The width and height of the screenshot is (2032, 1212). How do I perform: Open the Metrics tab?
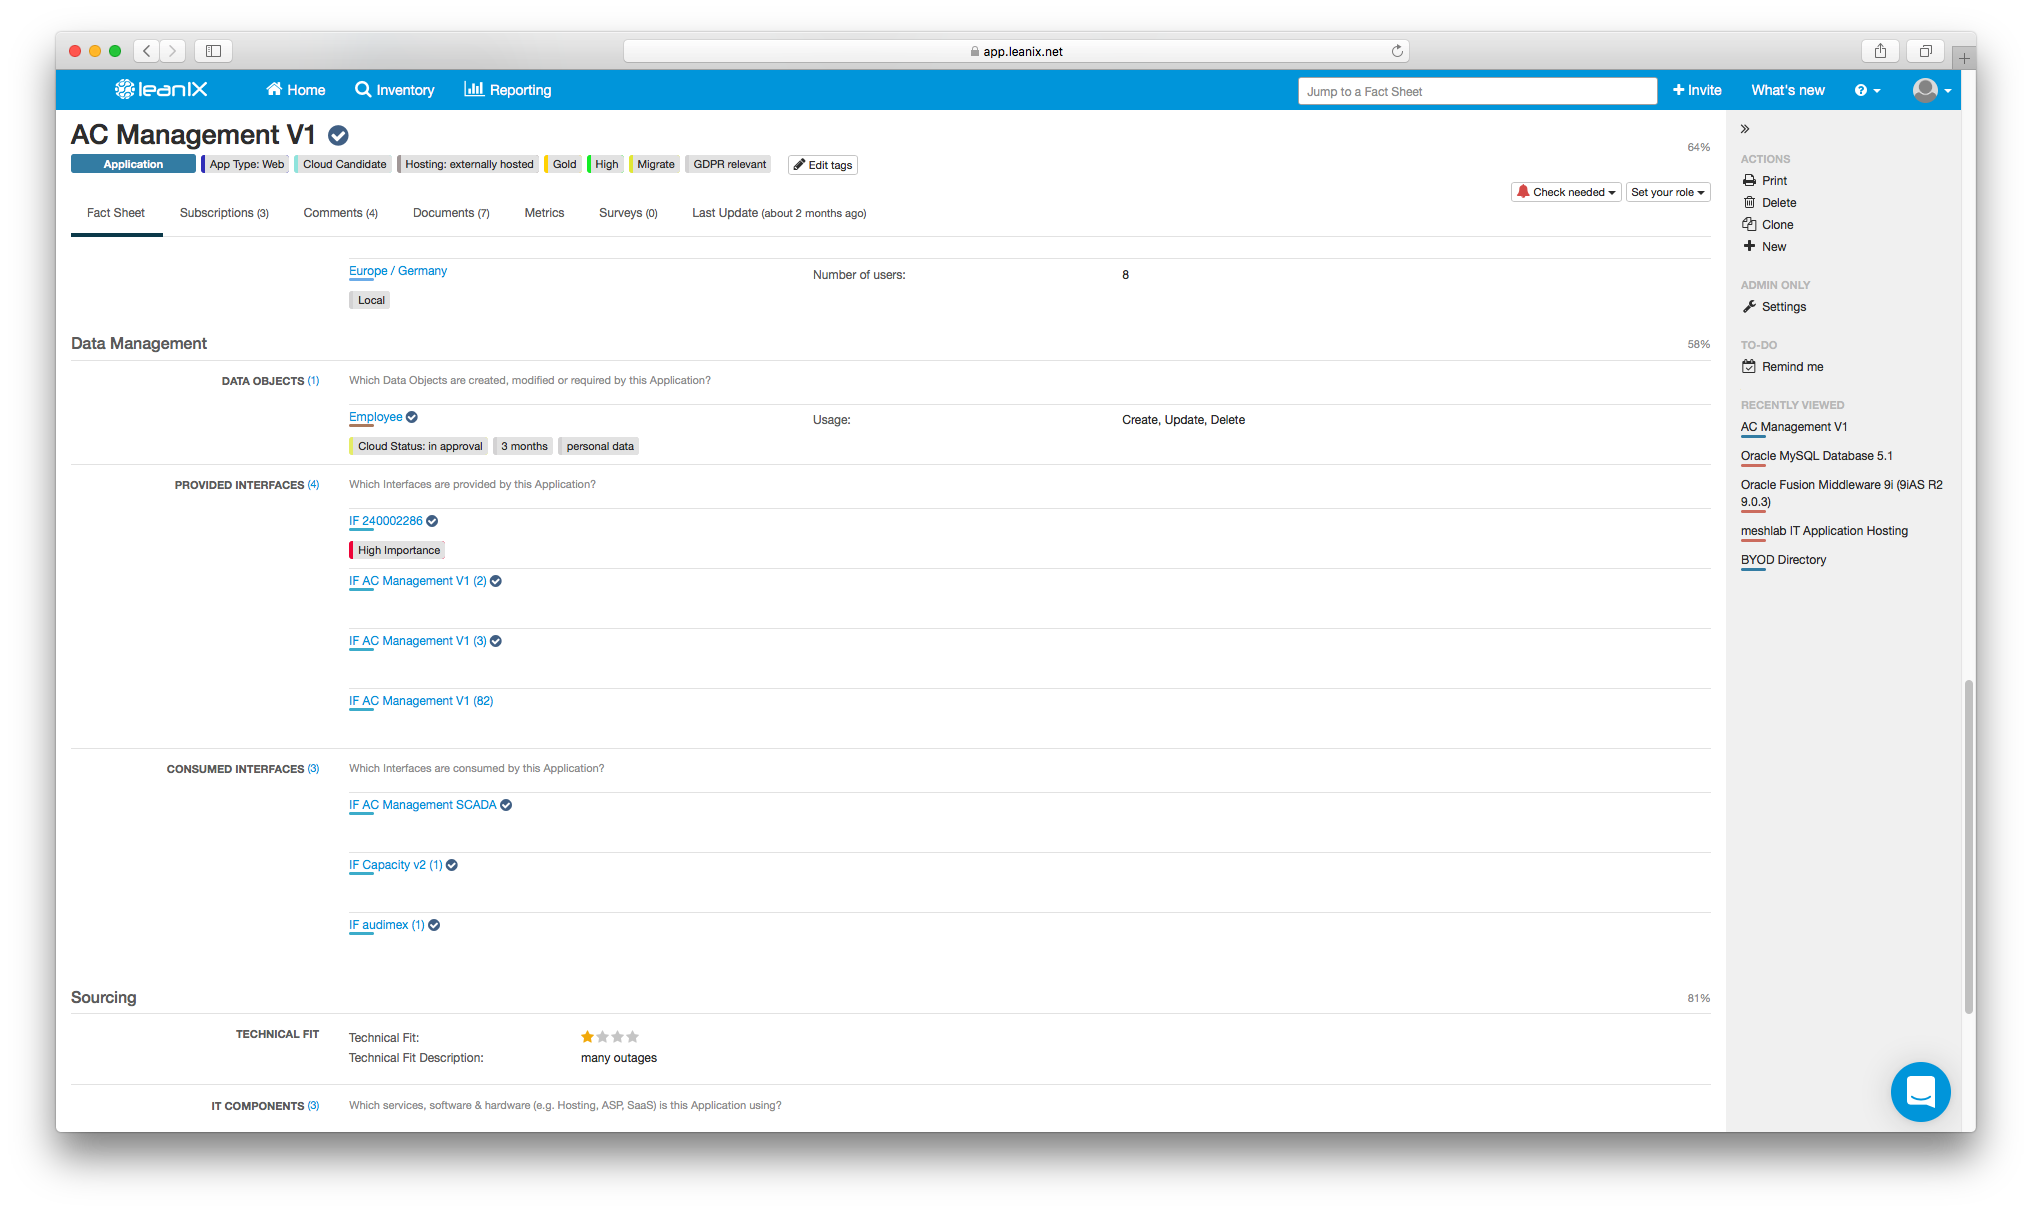544,213
